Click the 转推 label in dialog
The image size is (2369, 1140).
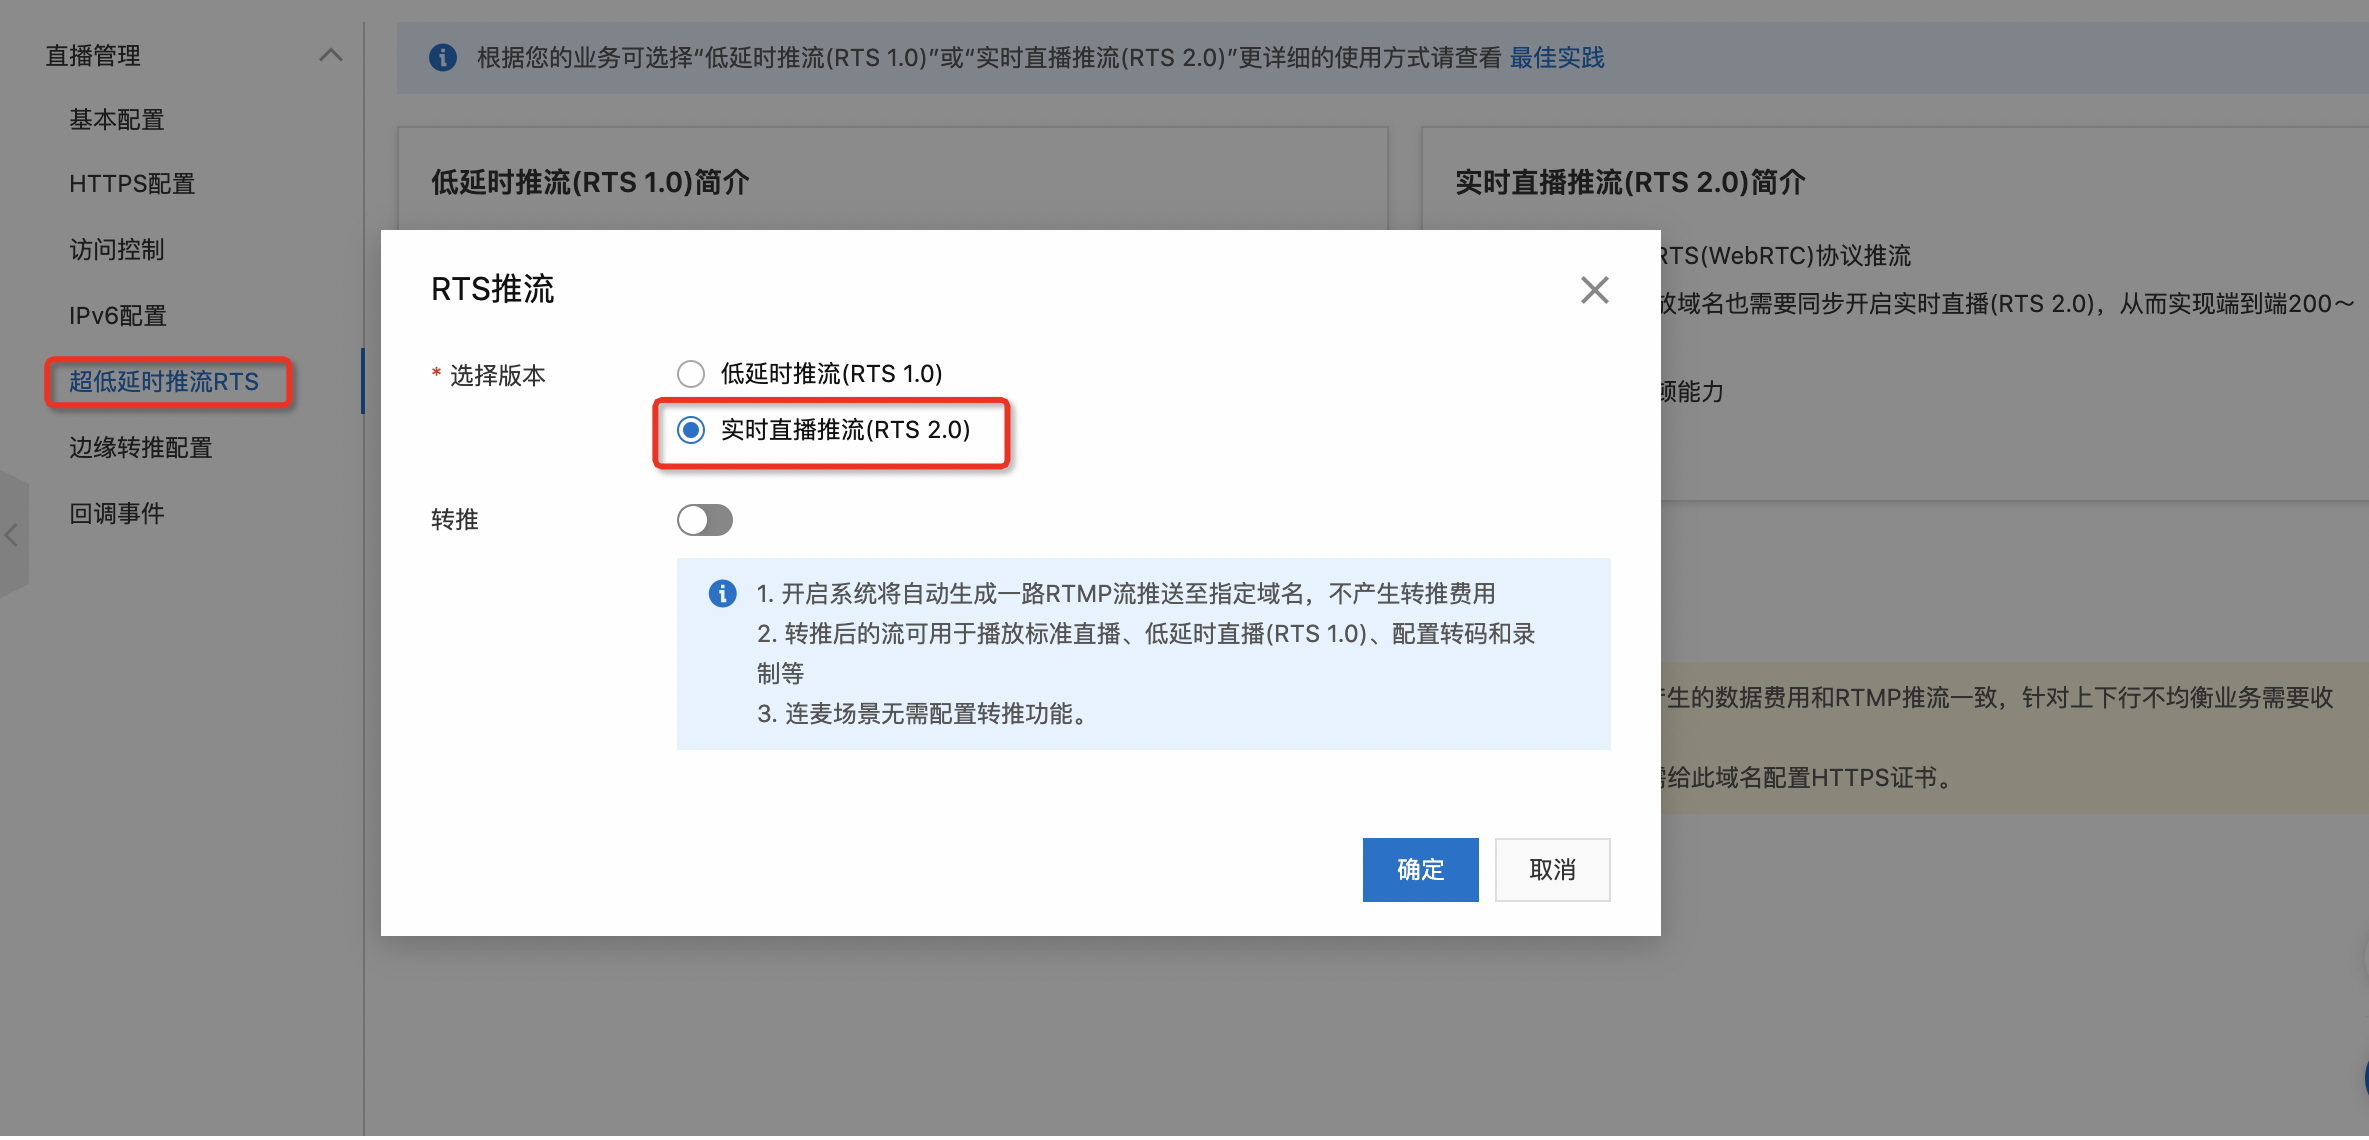(455, 520)
